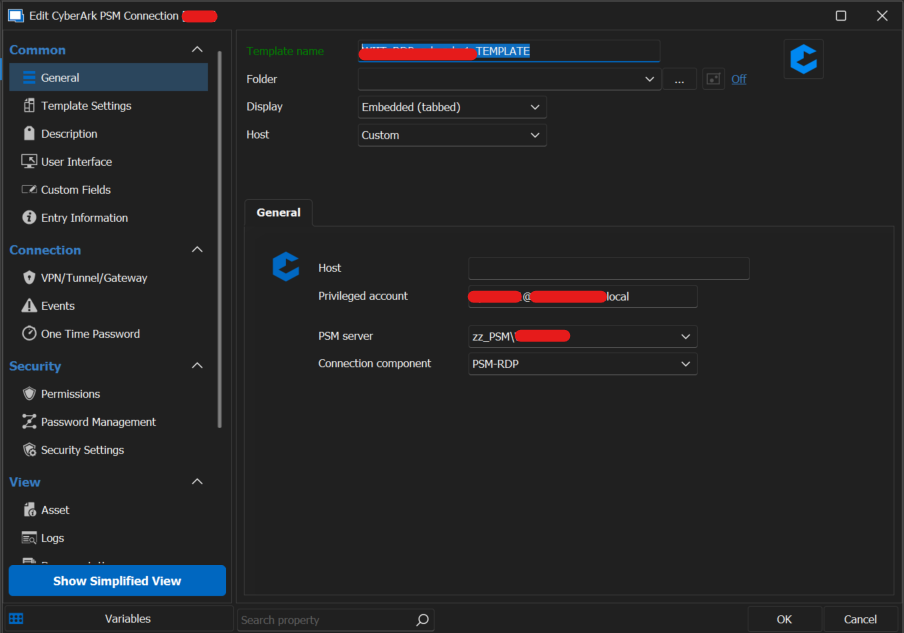Image resolution: width=904 pixels, height=633 pixels.
Task: Click the Template name input field
Action: 508,51
